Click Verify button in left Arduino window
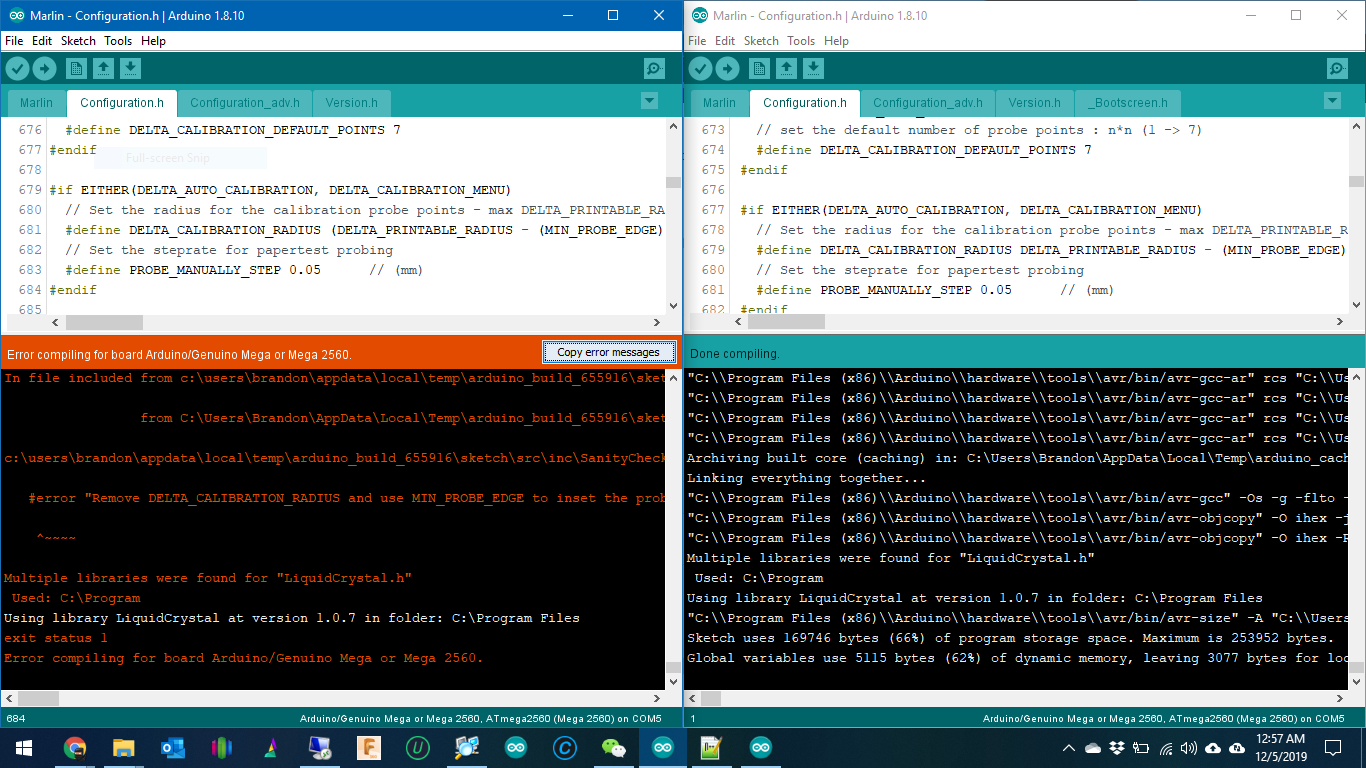 point(18,68)
